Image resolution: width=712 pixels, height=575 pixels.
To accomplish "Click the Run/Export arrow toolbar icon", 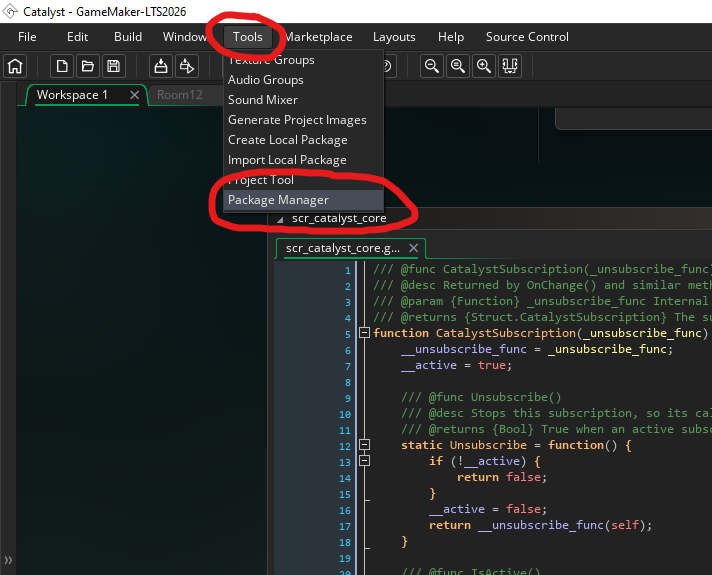I will coord(187,66).
